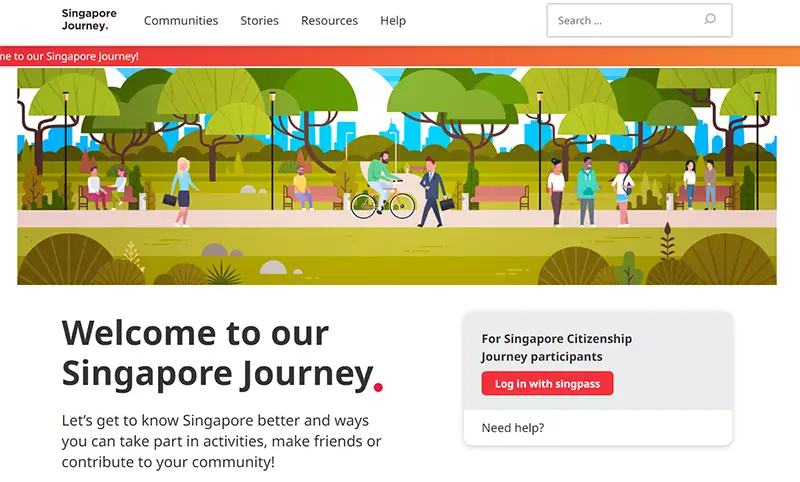Click the businessman with briefcase in banner
Image resolution: width=800 pixels, height=482 pixels.
tap(433, 192)
